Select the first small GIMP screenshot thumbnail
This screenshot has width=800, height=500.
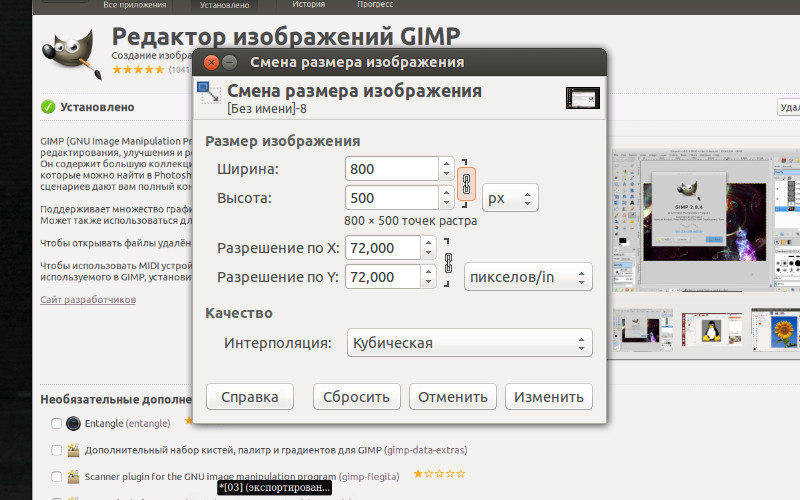[642, 330]
